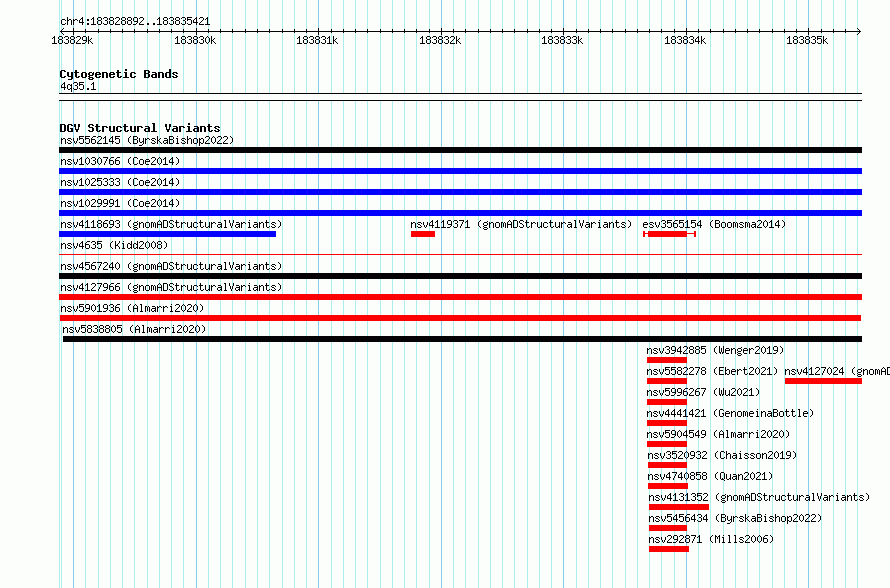Image resolution: width=890 pixels, height=588 pixels.
Task: Select the short blue bar for nsv4118693
Action: click(167, 234)
